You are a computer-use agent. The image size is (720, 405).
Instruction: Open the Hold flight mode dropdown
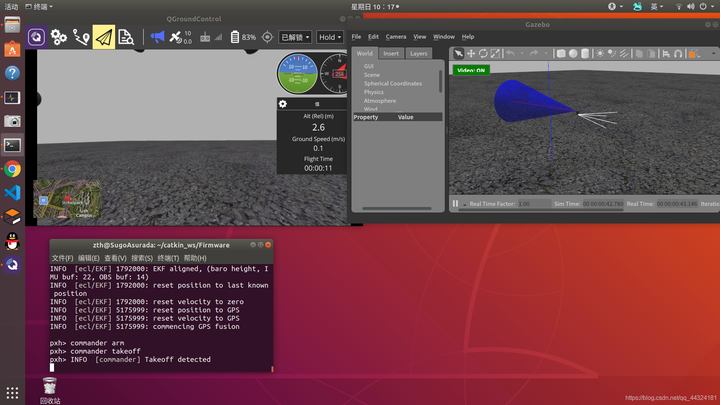[x=330, y=37]
